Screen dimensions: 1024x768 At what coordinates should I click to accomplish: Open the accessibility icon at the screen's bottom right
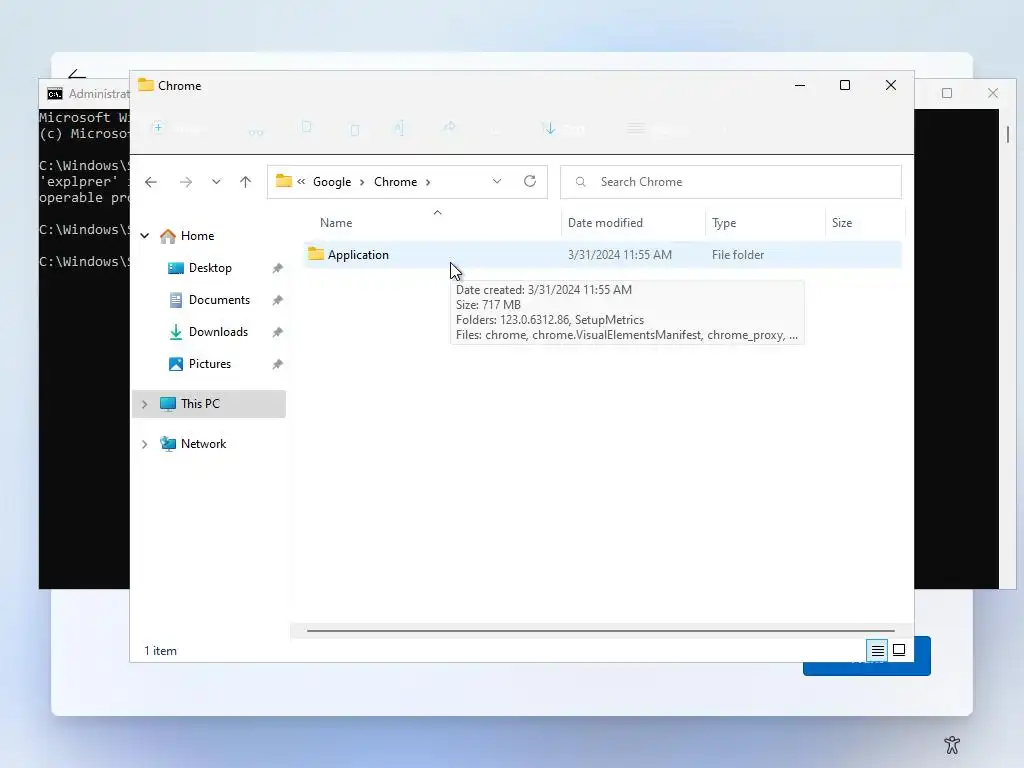(x=952, y=744)
